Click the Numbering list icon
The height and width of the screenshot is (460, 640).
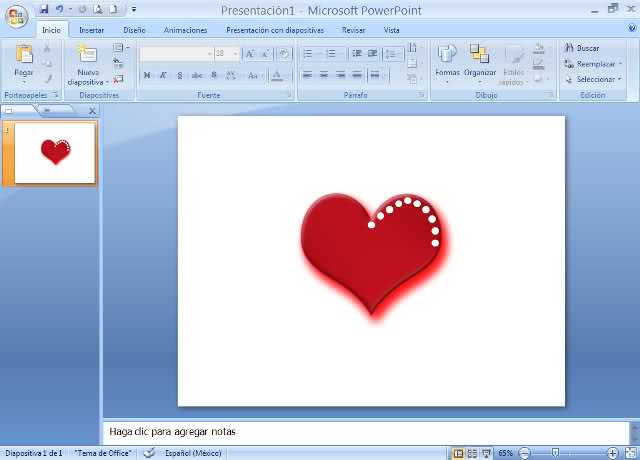point(331,53)
